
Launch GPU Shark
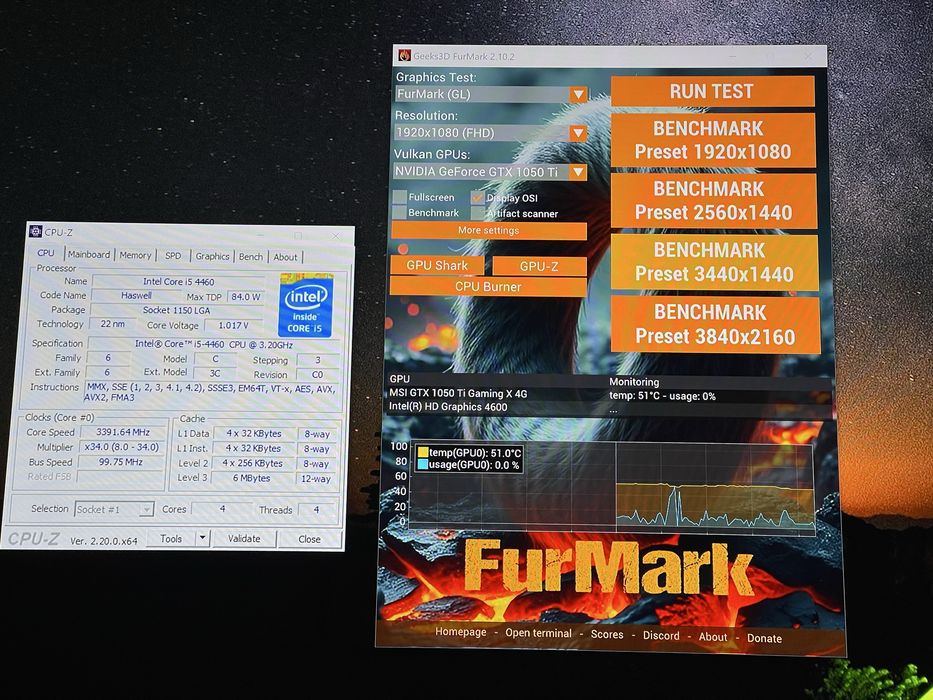pyautogui.click(x=437, y=265)
